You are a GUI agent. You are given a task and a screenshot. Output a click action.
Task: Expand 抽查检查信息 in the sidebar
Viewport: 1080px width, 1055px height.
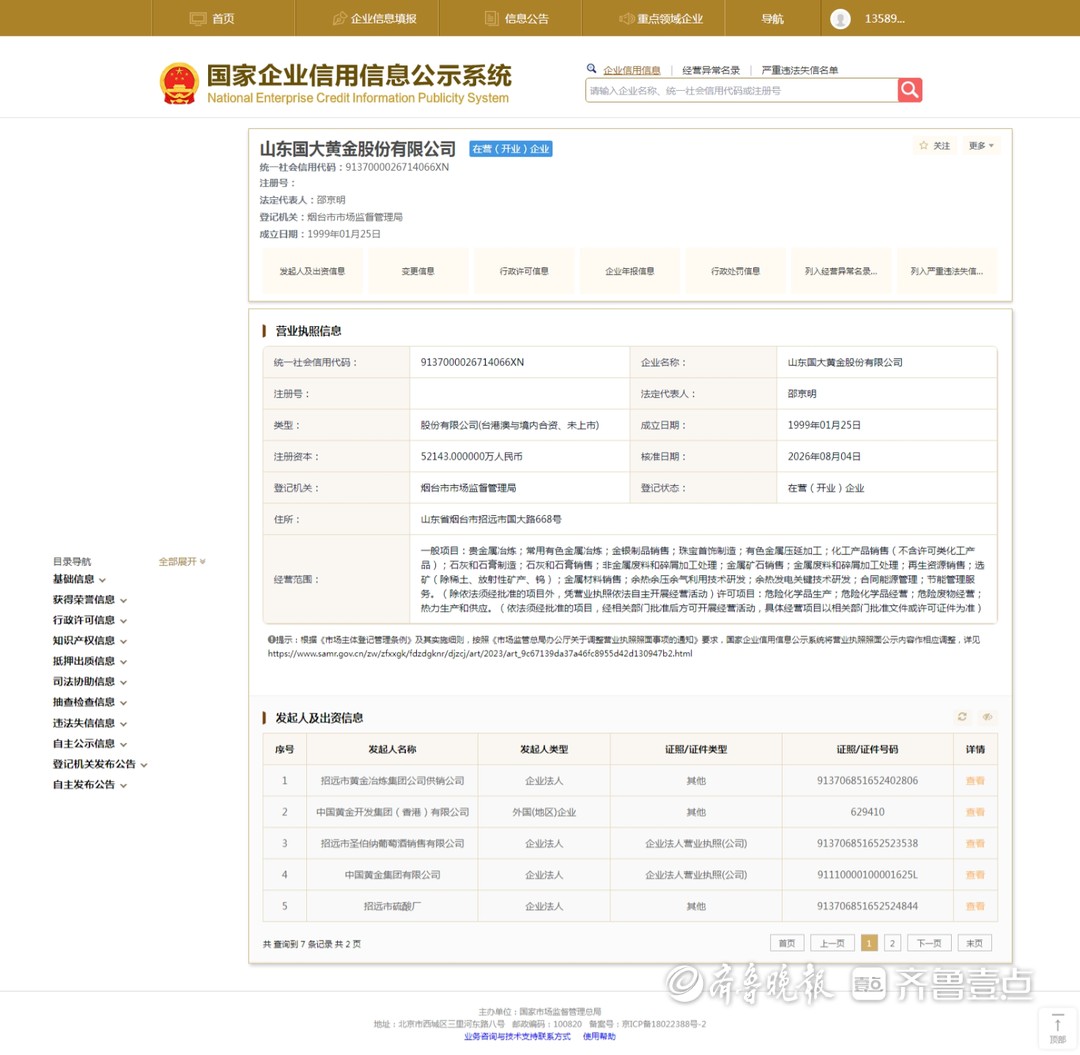90,702
